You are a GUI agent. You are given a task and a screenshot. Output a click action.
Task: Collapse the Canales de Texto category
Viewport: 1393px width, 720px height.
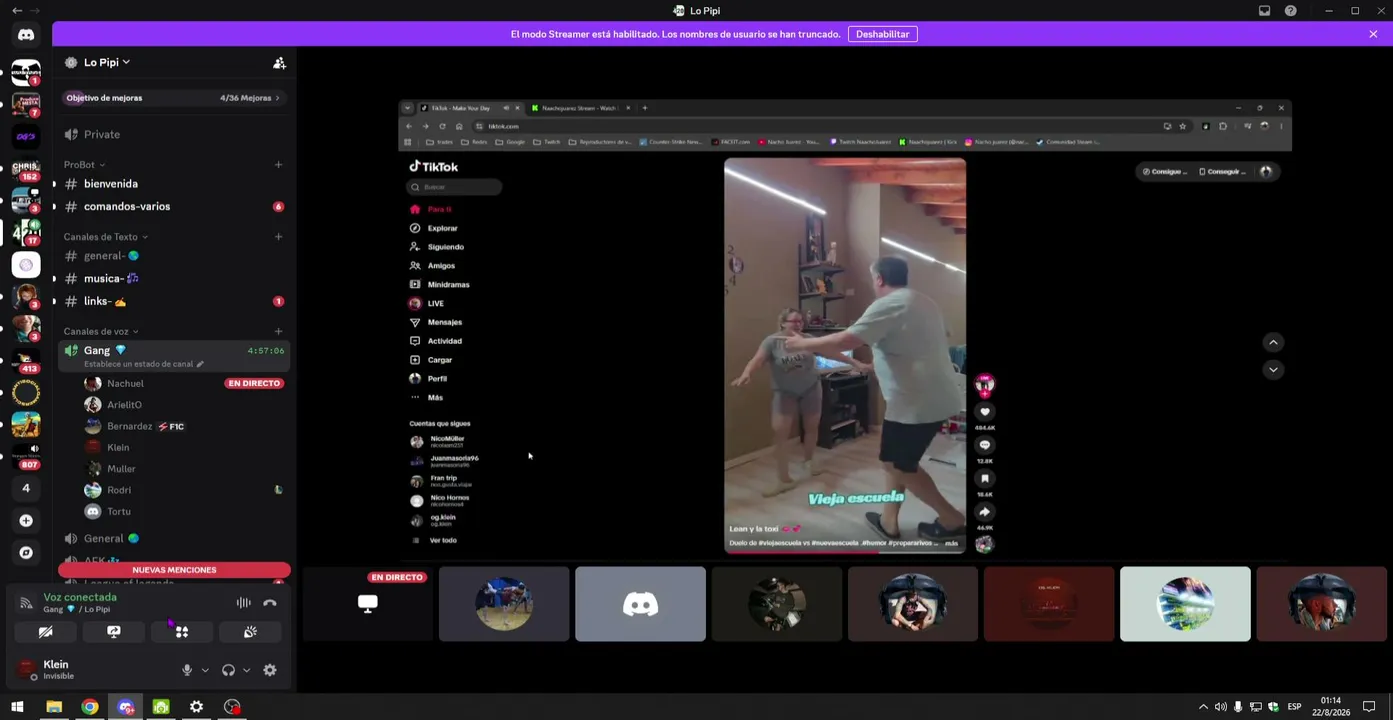click(106, 237)
